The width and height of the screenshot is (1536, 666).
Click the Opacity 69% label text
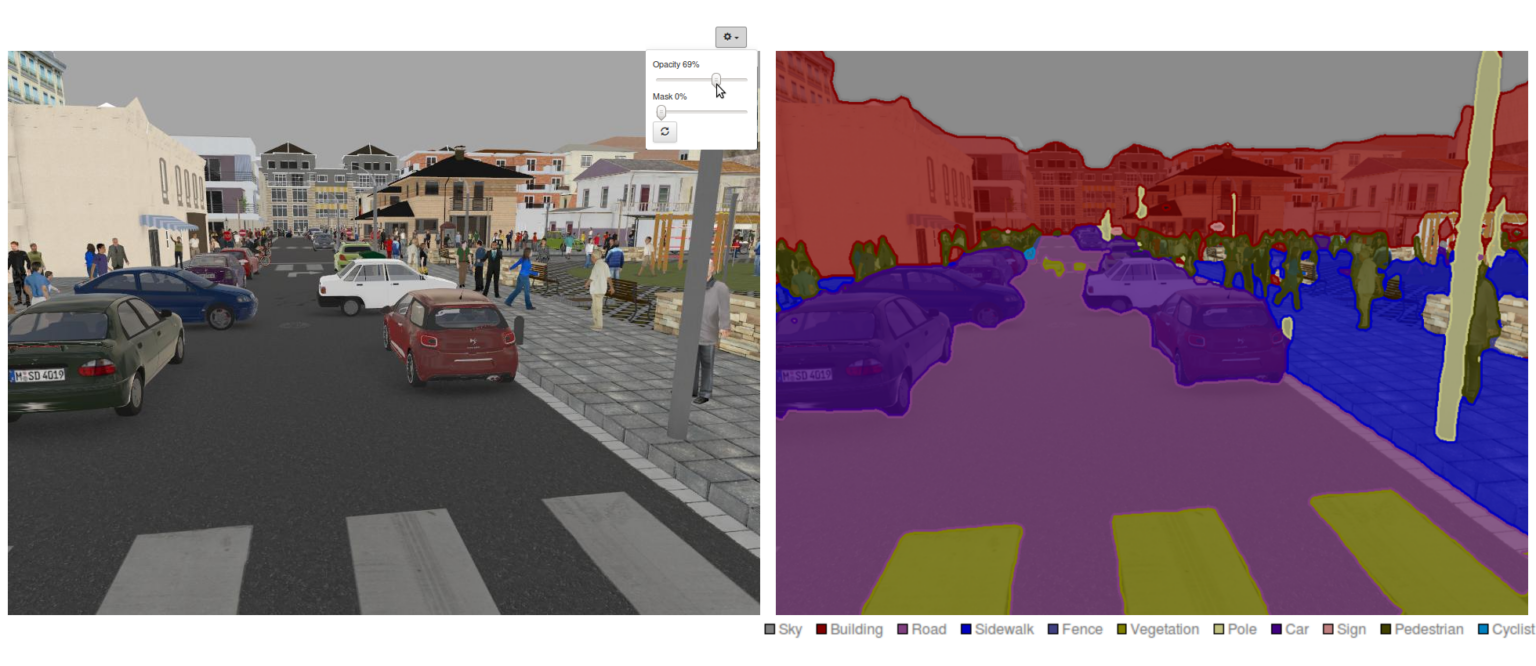pos(676,64)
